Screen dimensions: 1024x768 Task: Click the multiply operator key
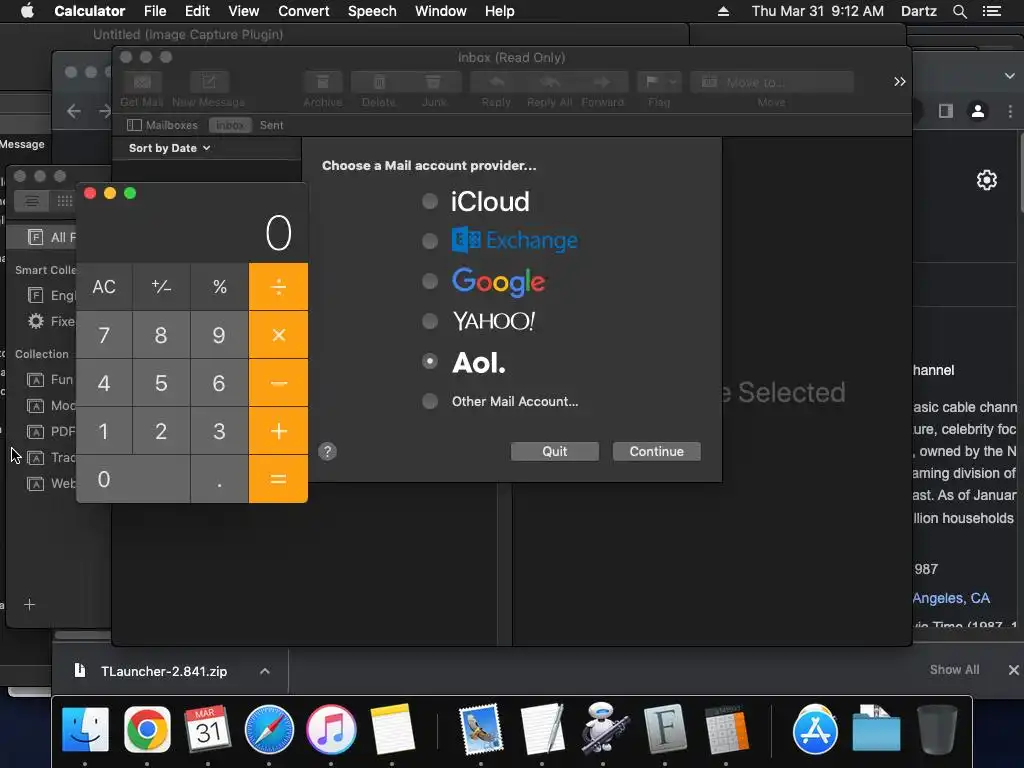click(278, 335)
